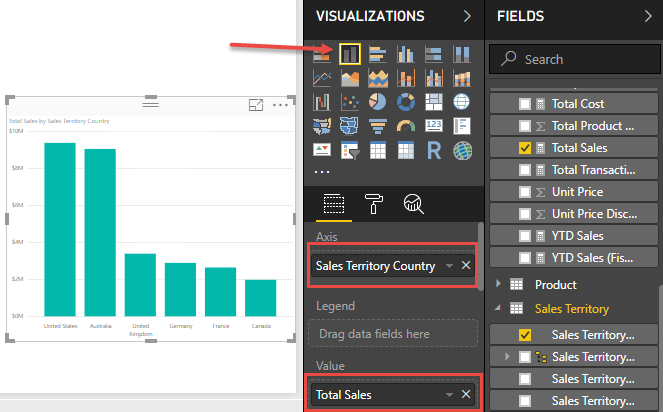Collapse the Visualizations pane with chevron
The height and width of the screenshot is (412, 663).
466,16
